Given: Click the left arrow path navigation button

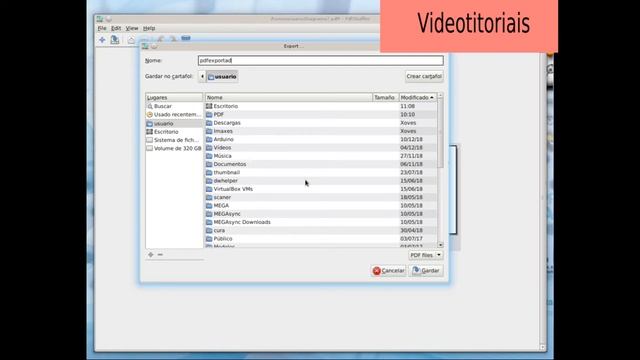Looking at the screenshot, I should 202,76.
